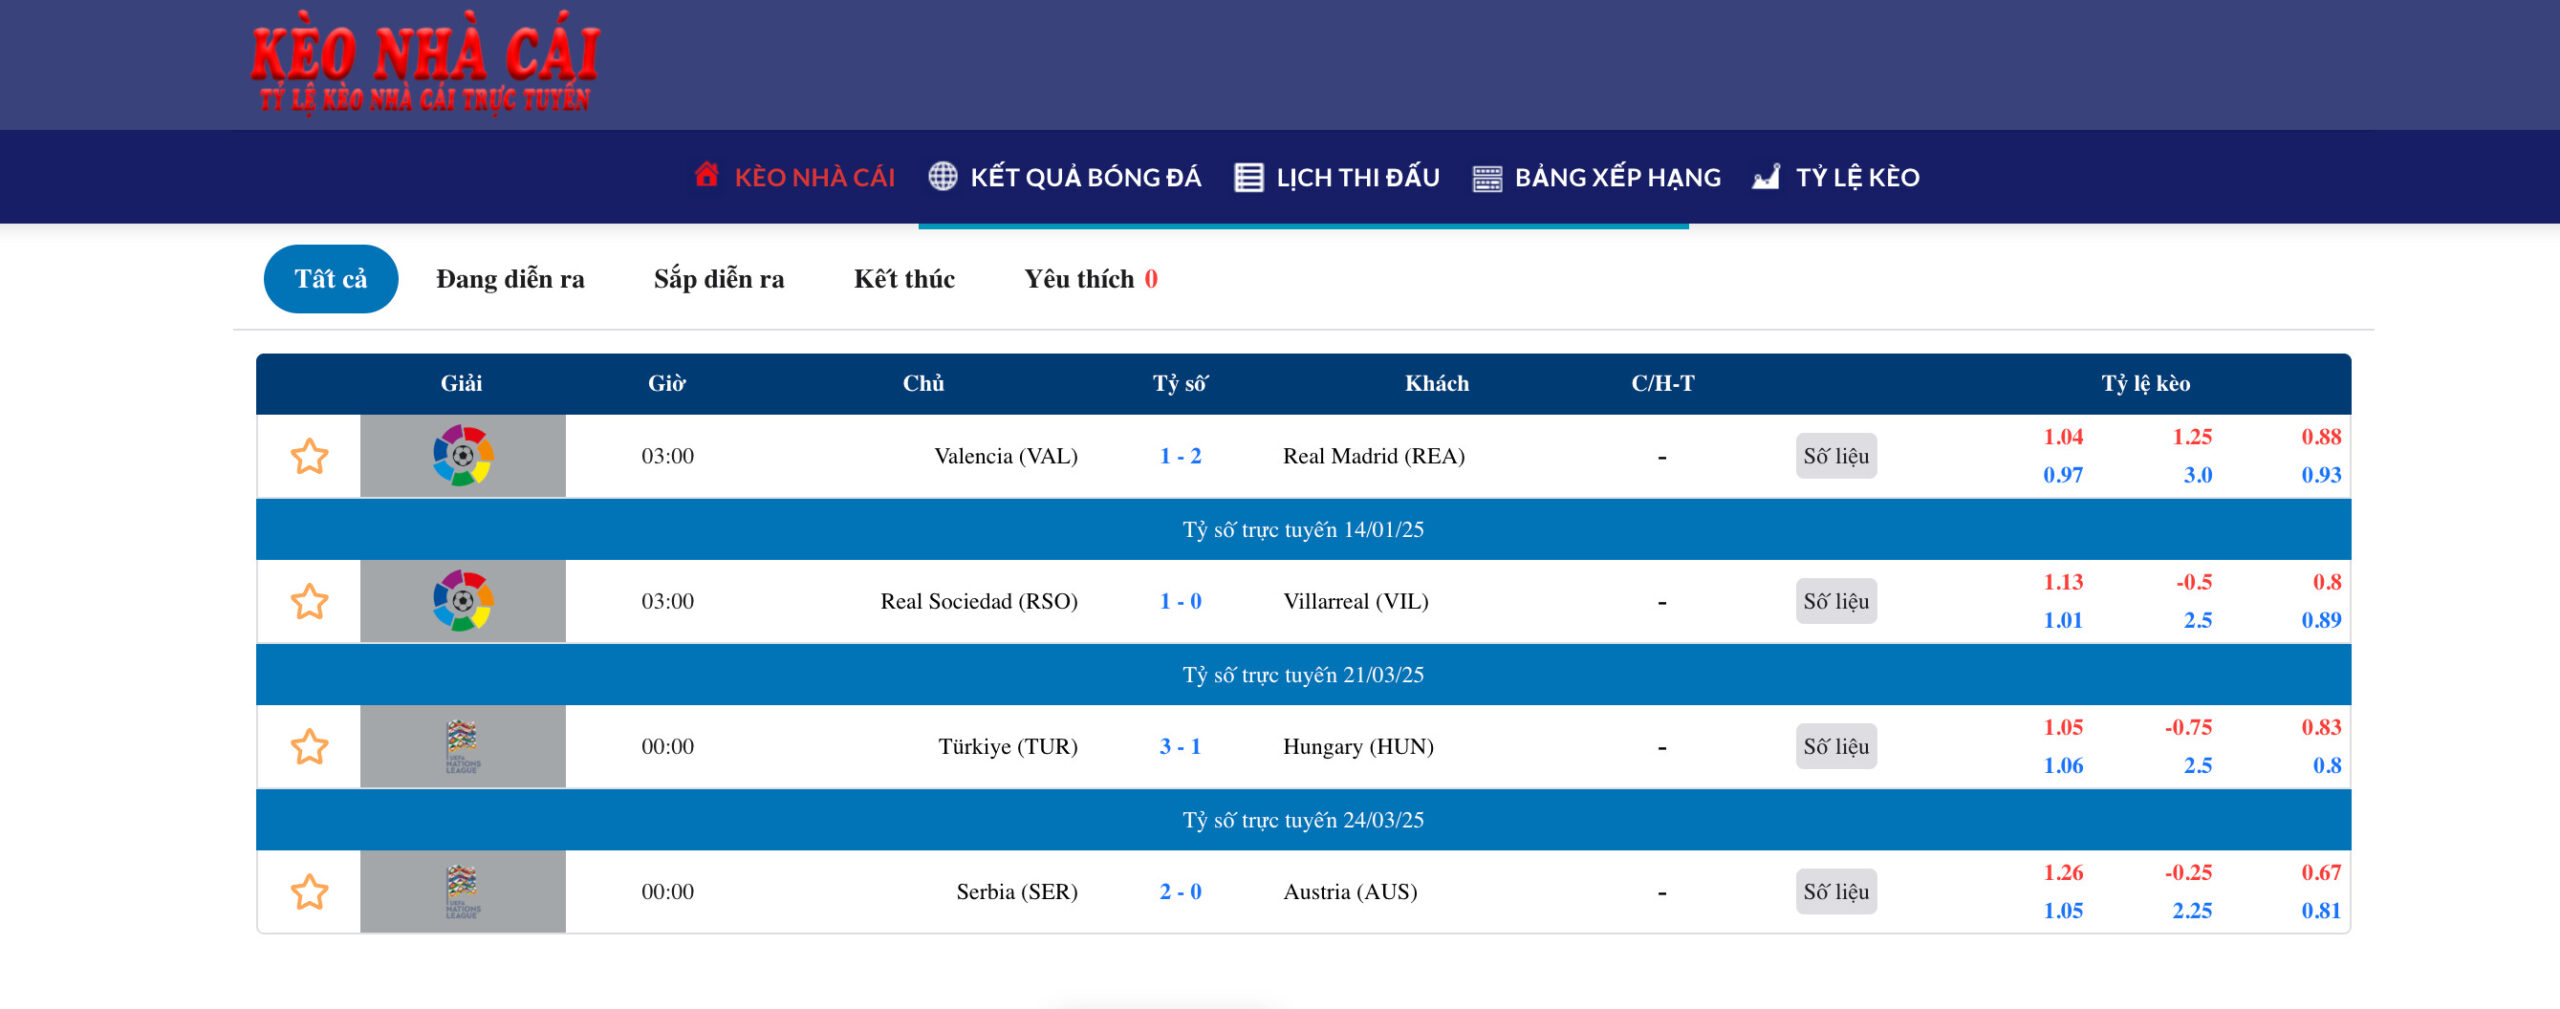Image resolution: width=2560 pixels, height=1009 pixels.
Task: Click the 1 - 2 score of Valencia match
Action: click(1180, 456)
